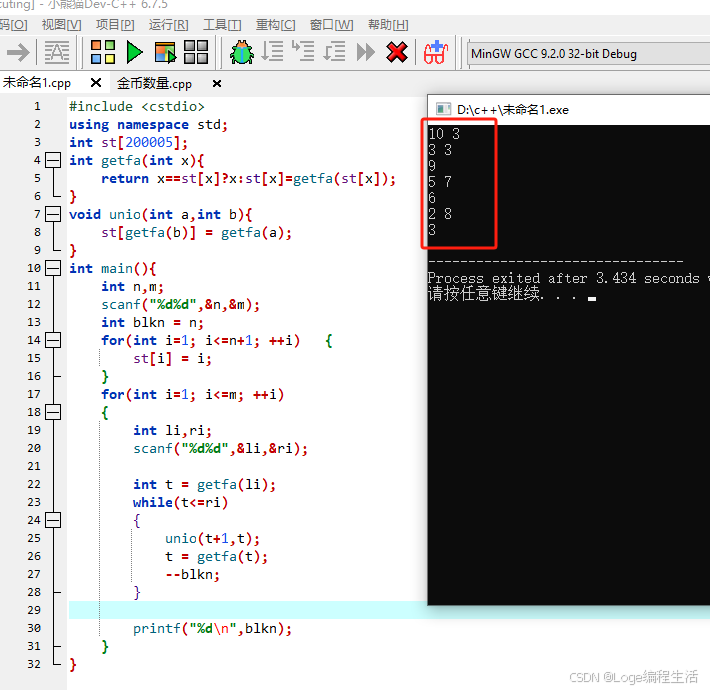Click the '5 7' console input line
Image resolution: width=710 pixels, height=690 pixels.
[x=440, y=182]
